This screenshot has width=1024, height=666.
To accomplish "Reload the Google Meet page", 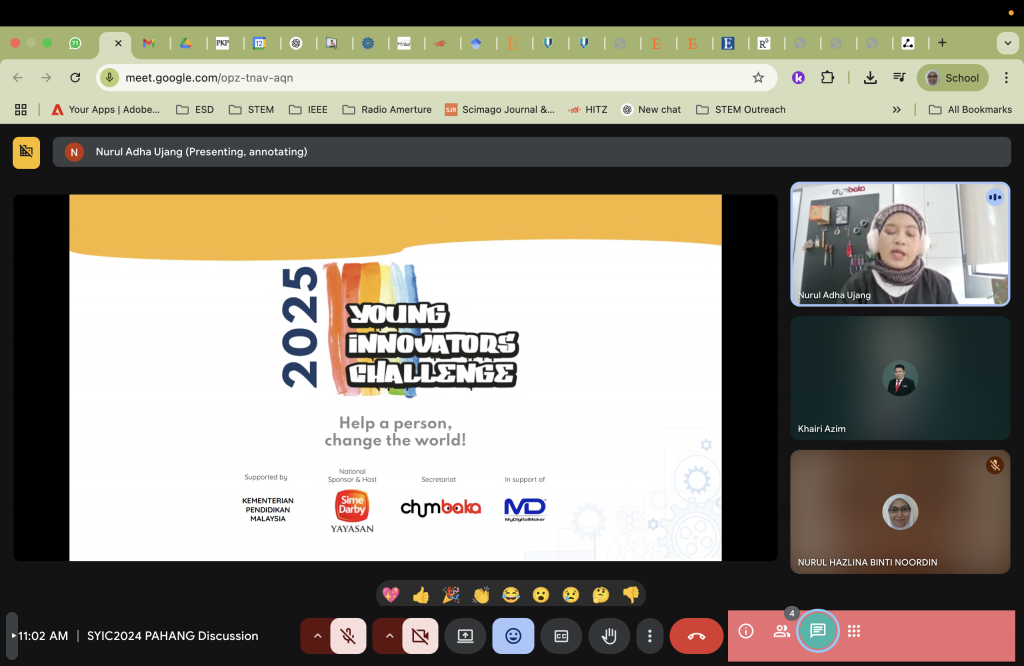I will tap(75, 78).
